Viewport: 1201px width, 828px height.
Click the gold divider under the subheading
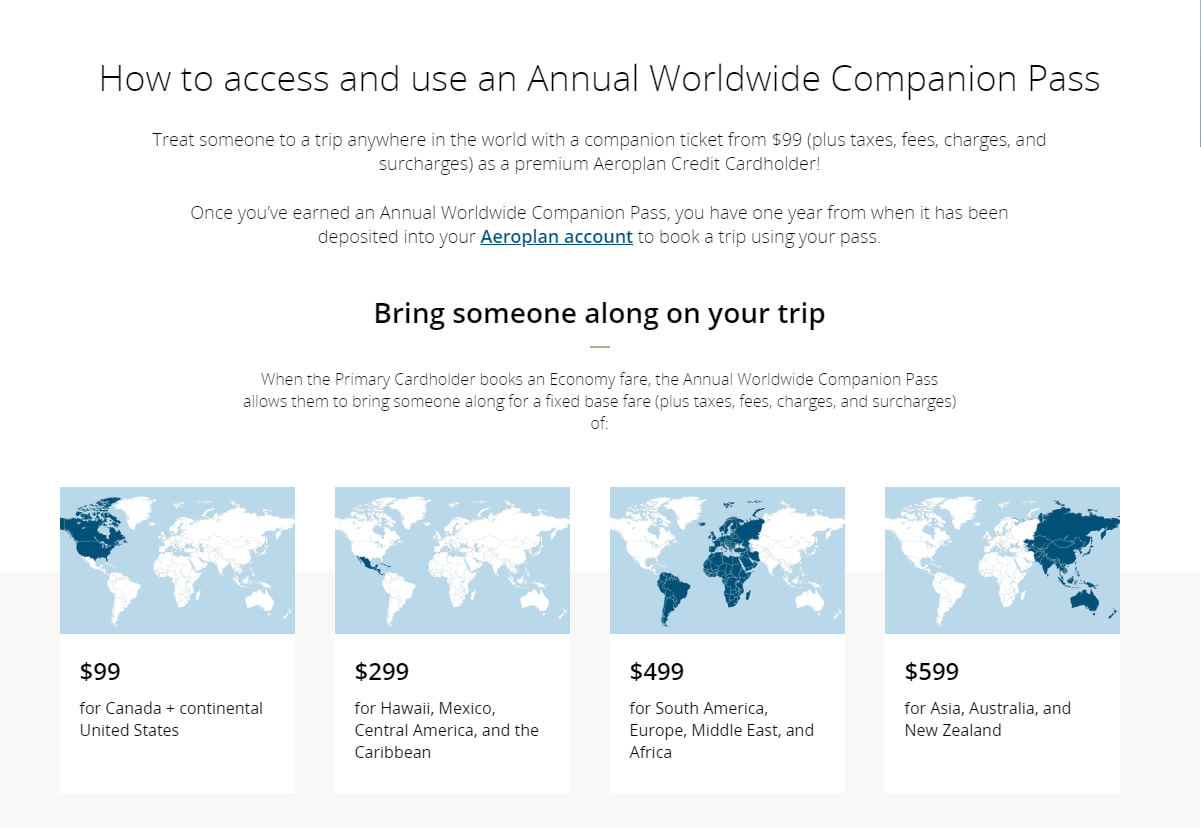click(x=599, y=347)
